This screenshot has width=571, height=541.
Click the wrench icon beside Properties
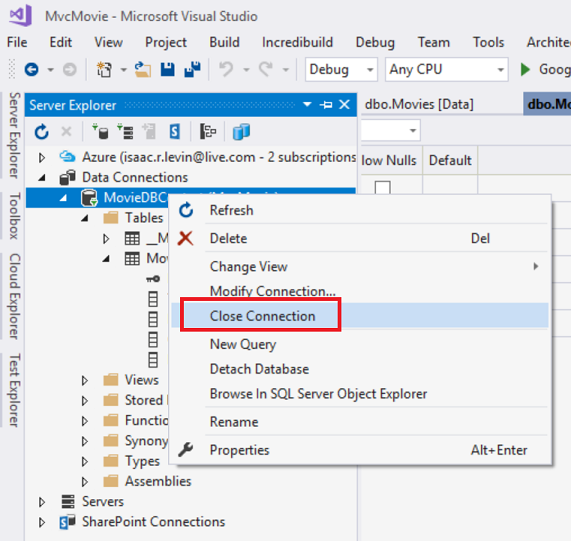186,450
